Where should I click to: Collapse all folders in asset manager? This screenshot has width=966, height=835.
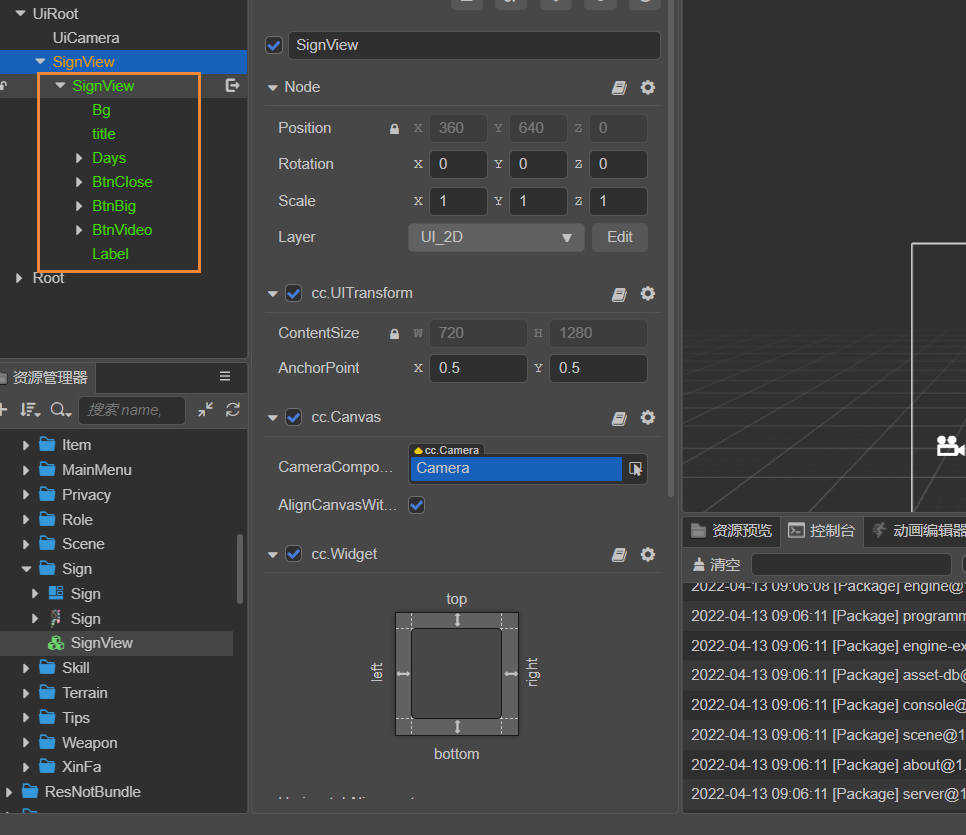(x=205, y=409)
